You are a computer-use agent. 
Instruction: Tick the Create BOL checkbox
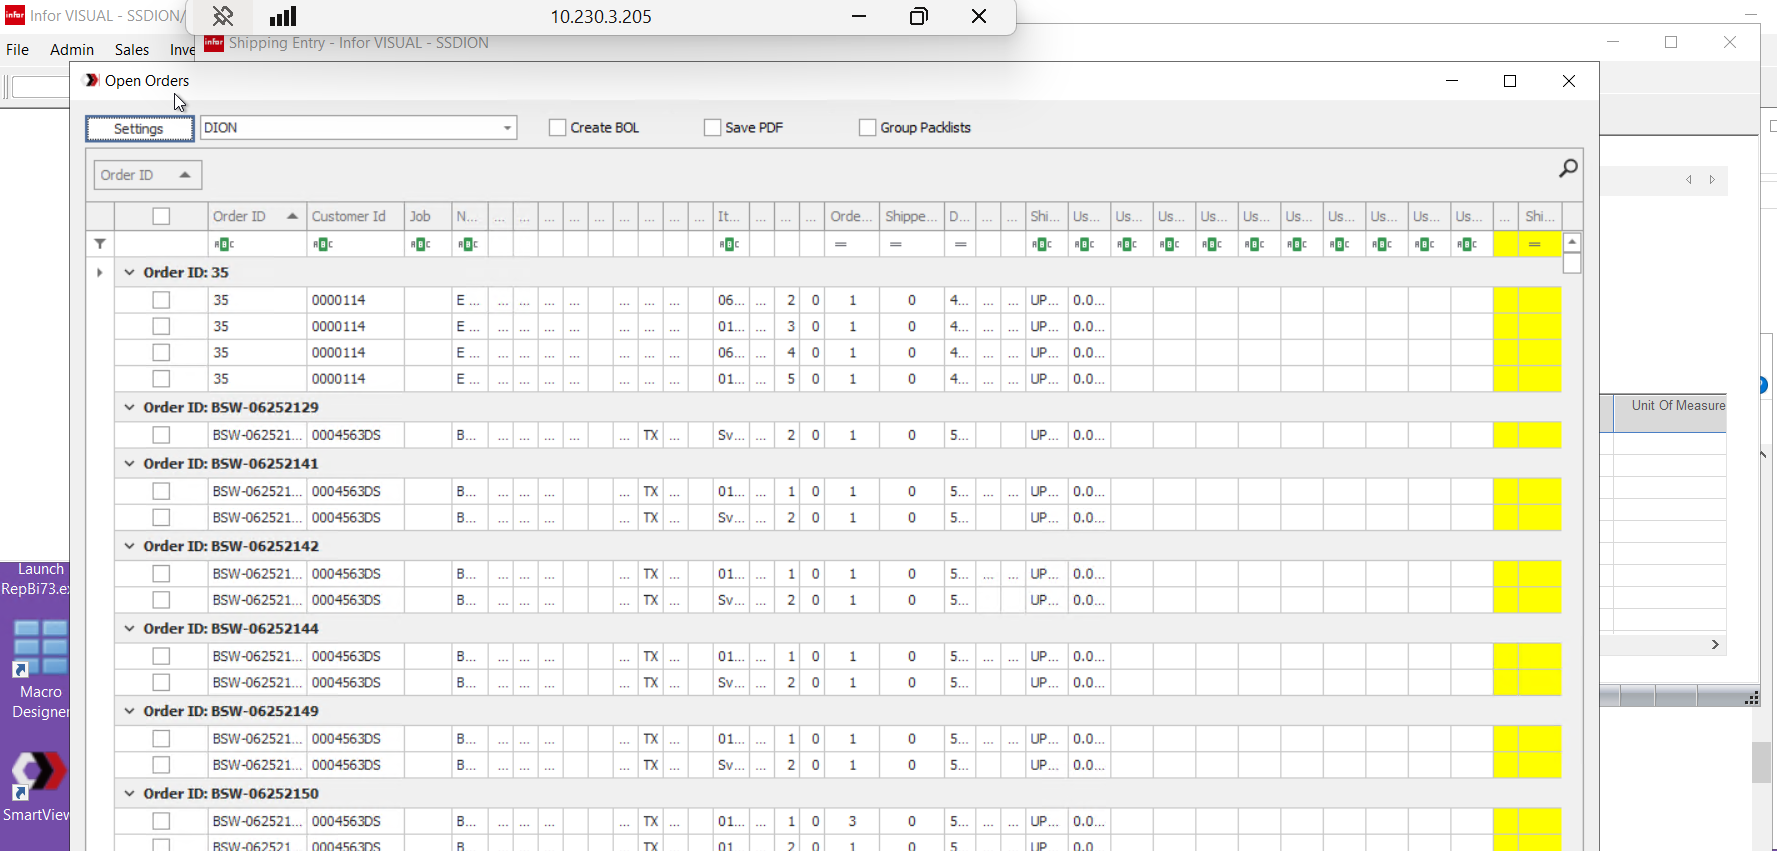tap(558, 128)
